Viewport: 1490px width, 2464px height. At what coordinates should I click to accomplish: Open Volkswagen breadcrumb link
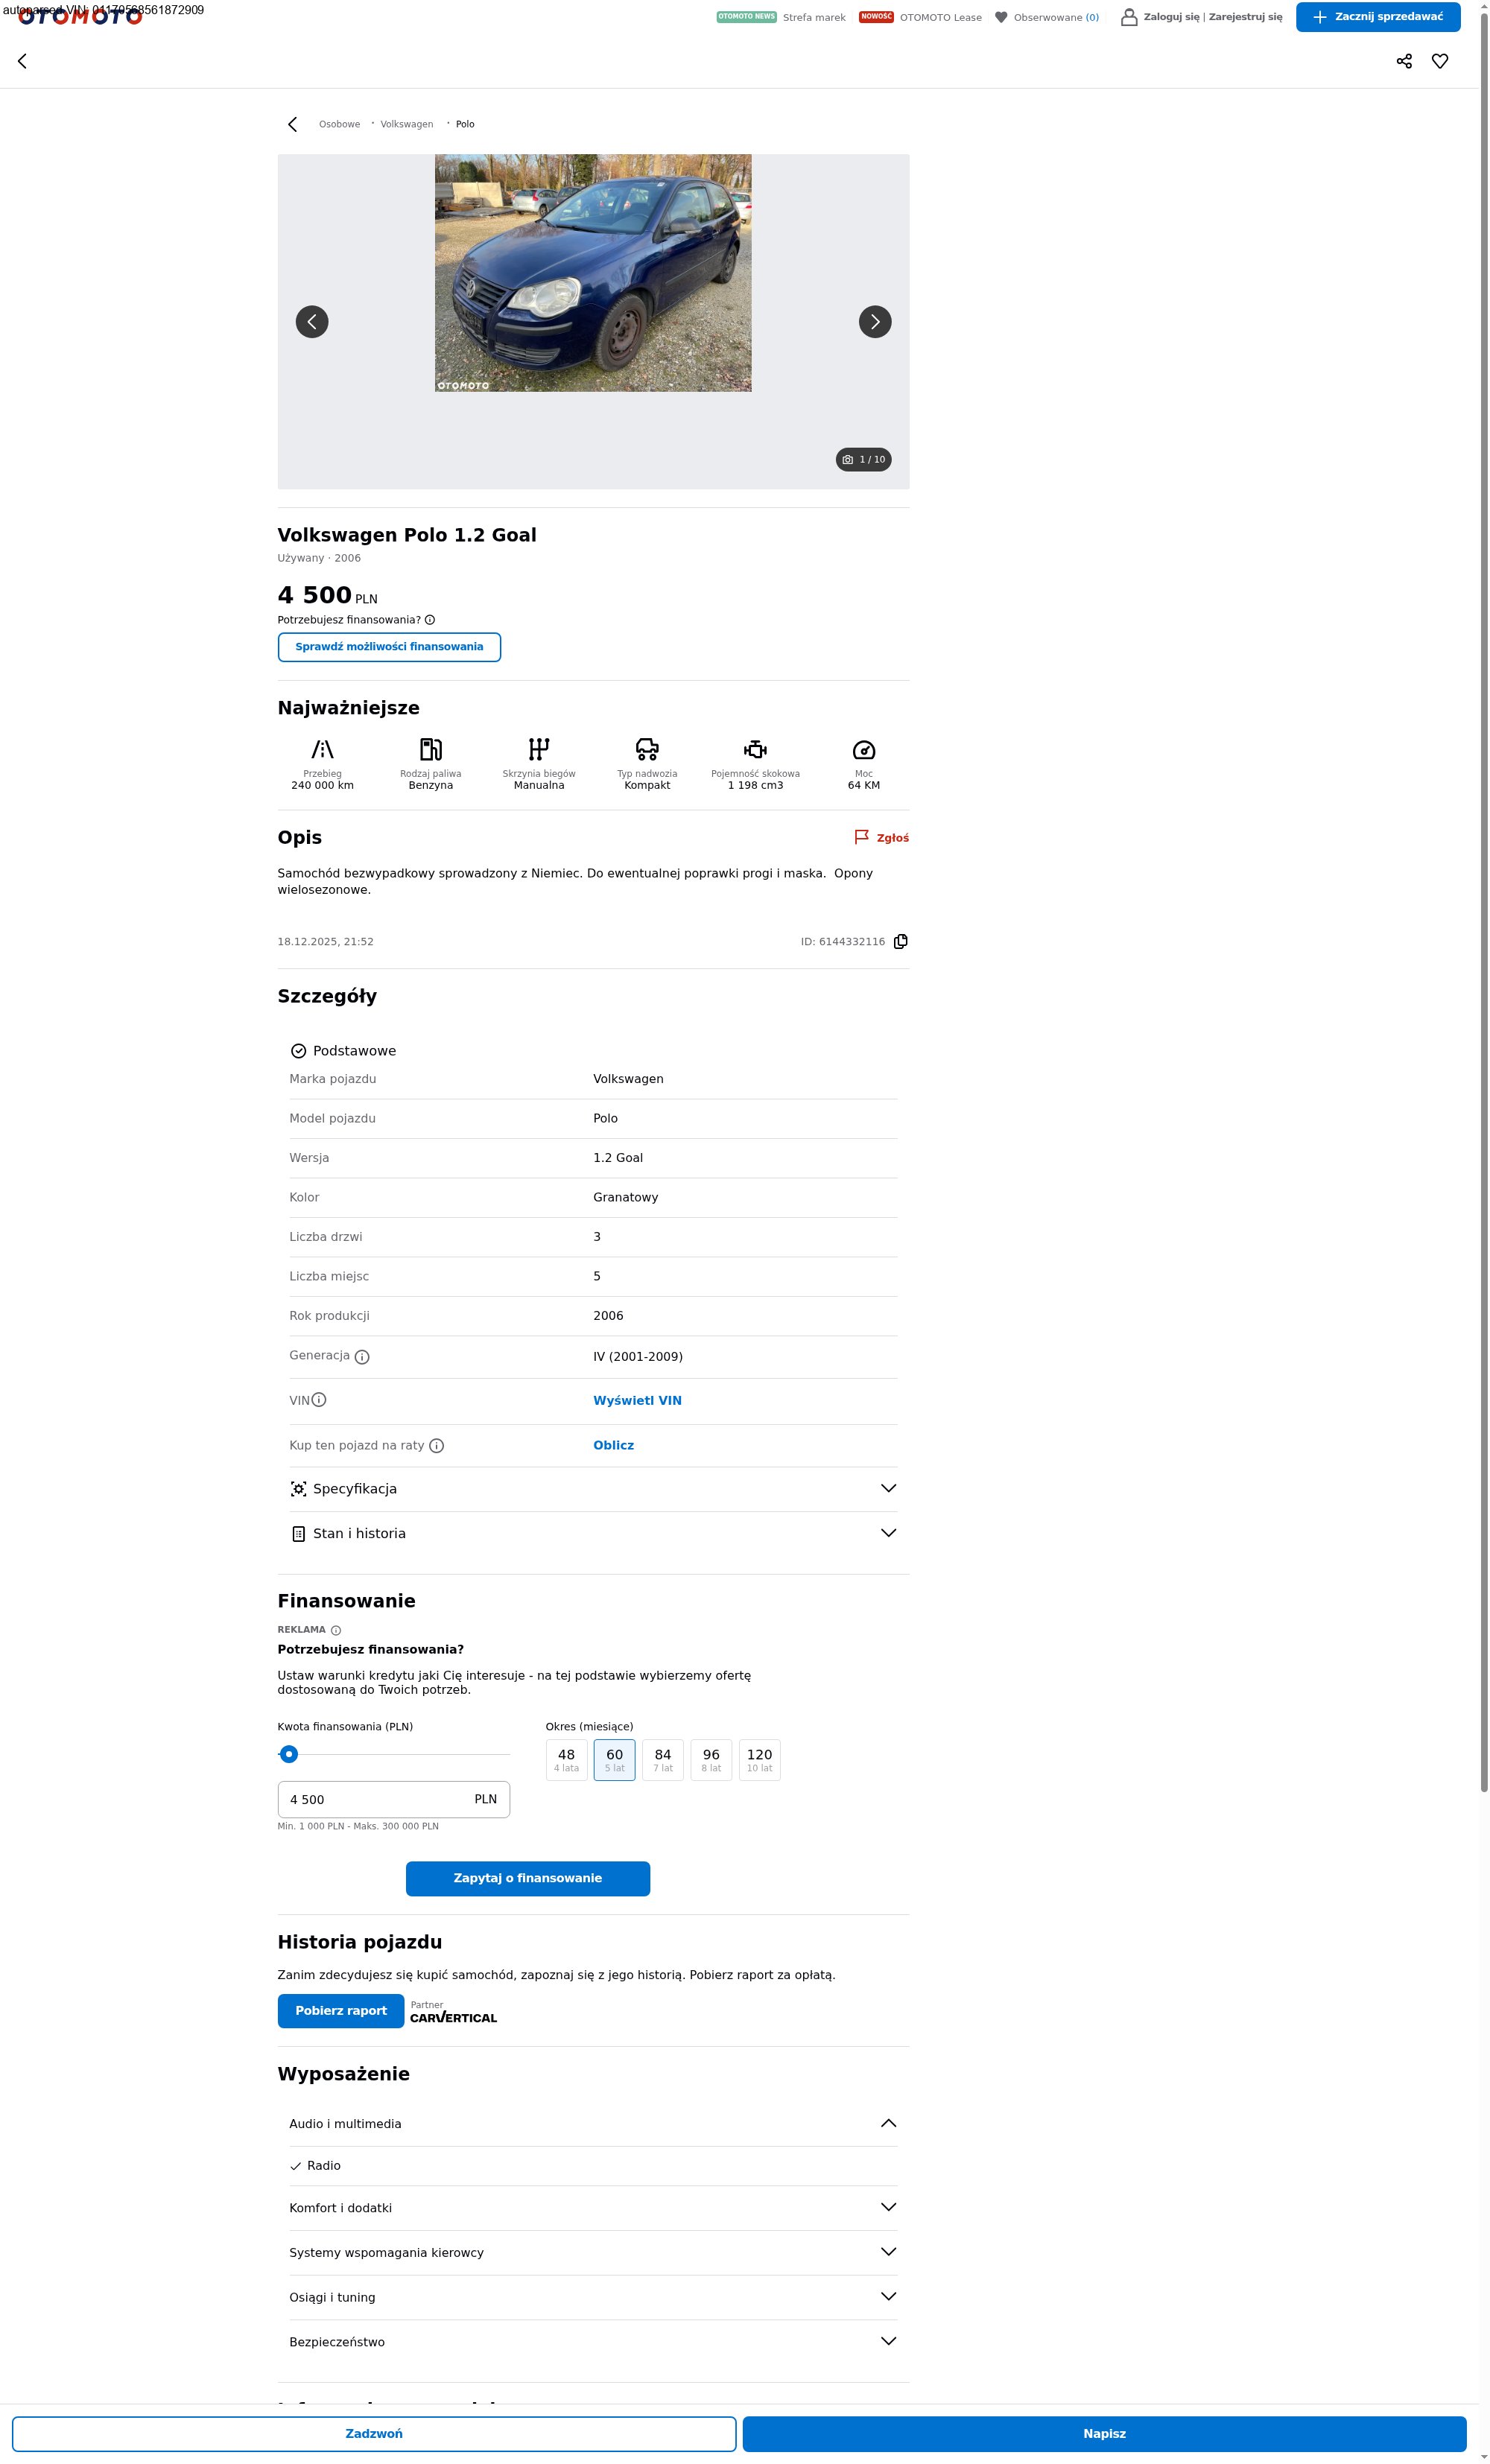[406, 124]
